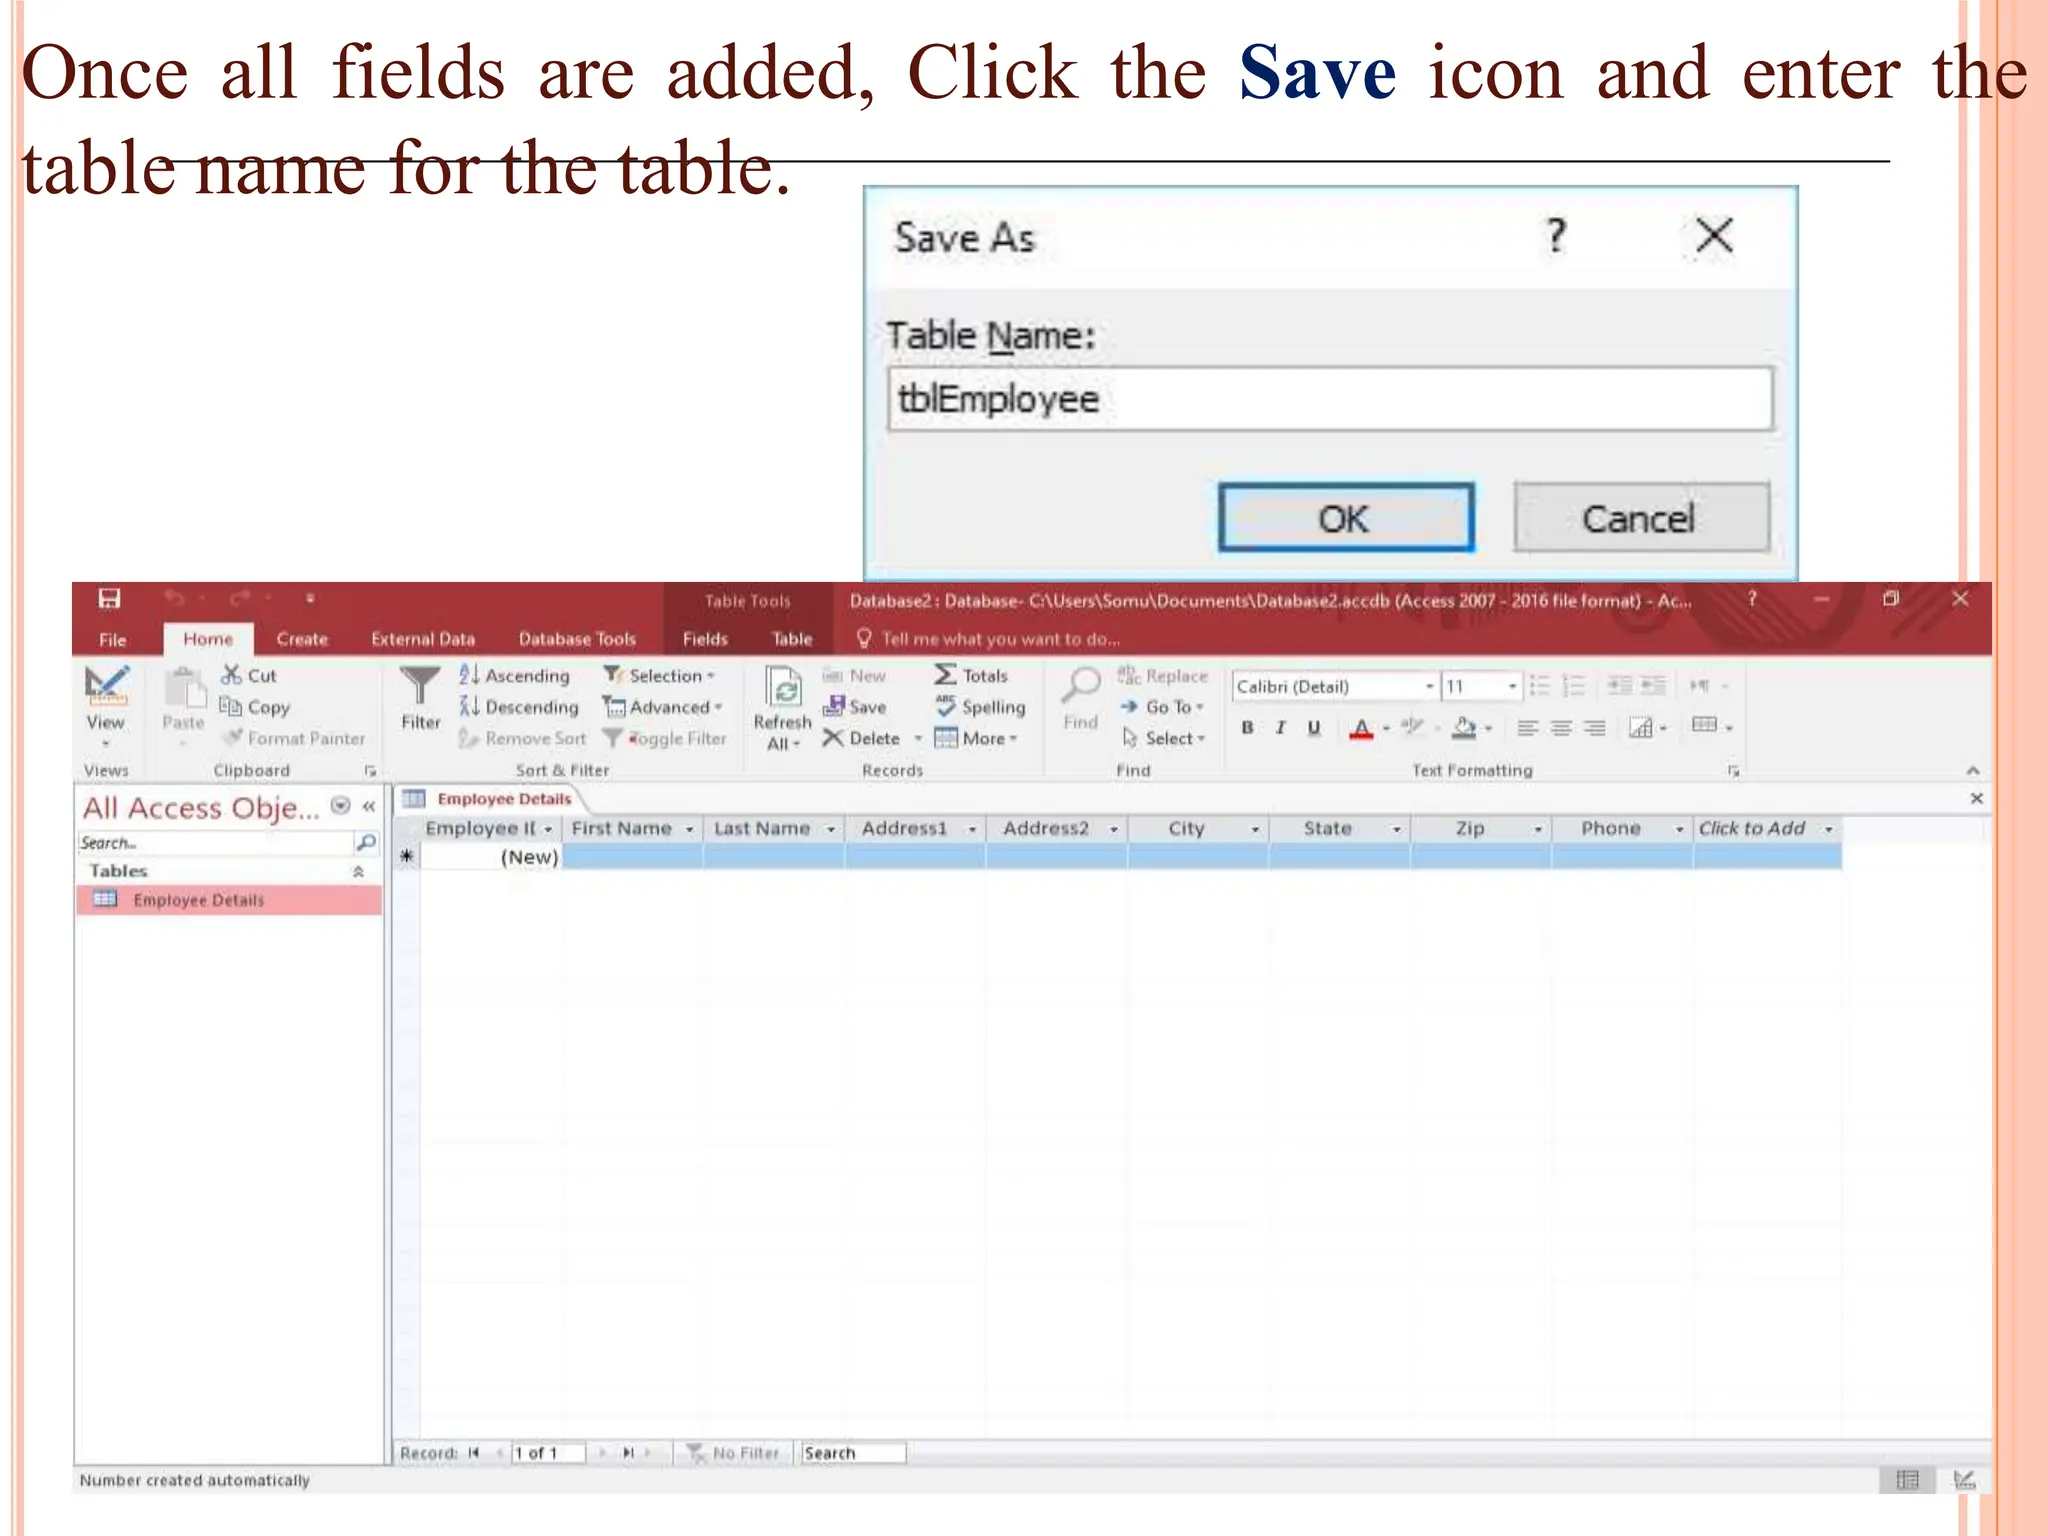Click the Save record command
Image resolution: width=2048 pixels, height=1536 pixels.
click(x=855, y=706)
